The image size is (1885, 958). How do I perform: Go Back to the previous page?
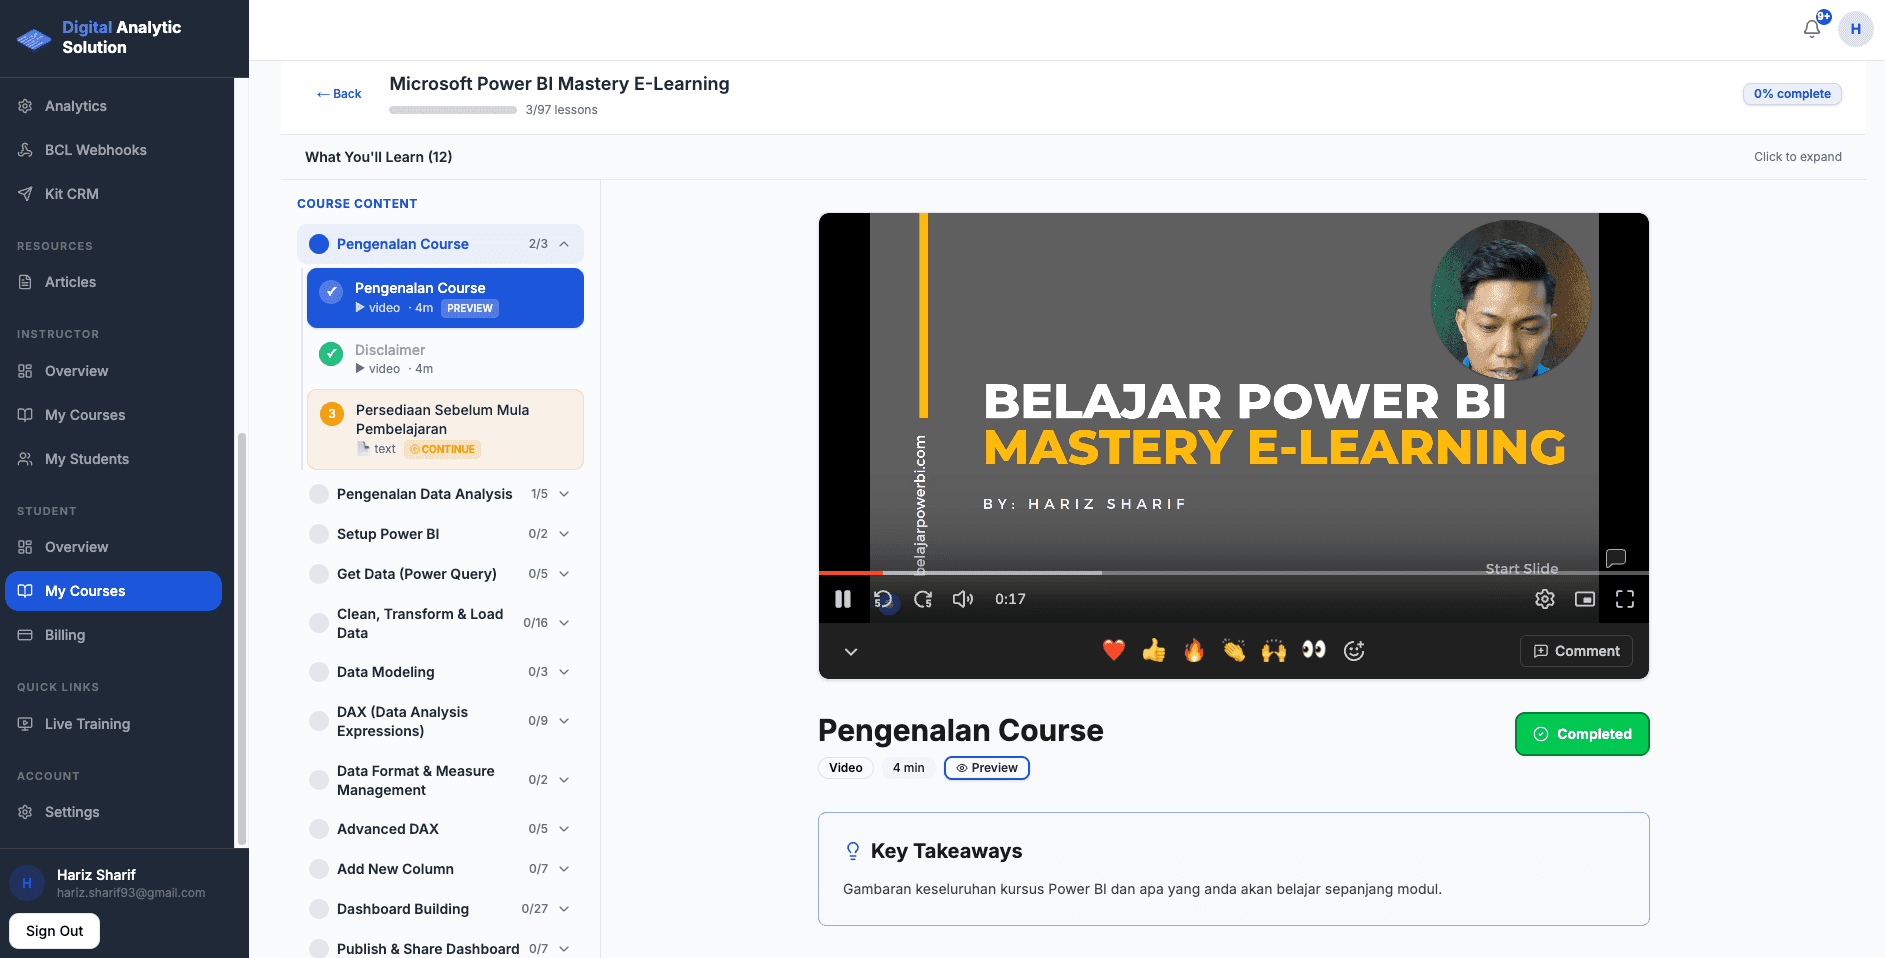[339, 94]
